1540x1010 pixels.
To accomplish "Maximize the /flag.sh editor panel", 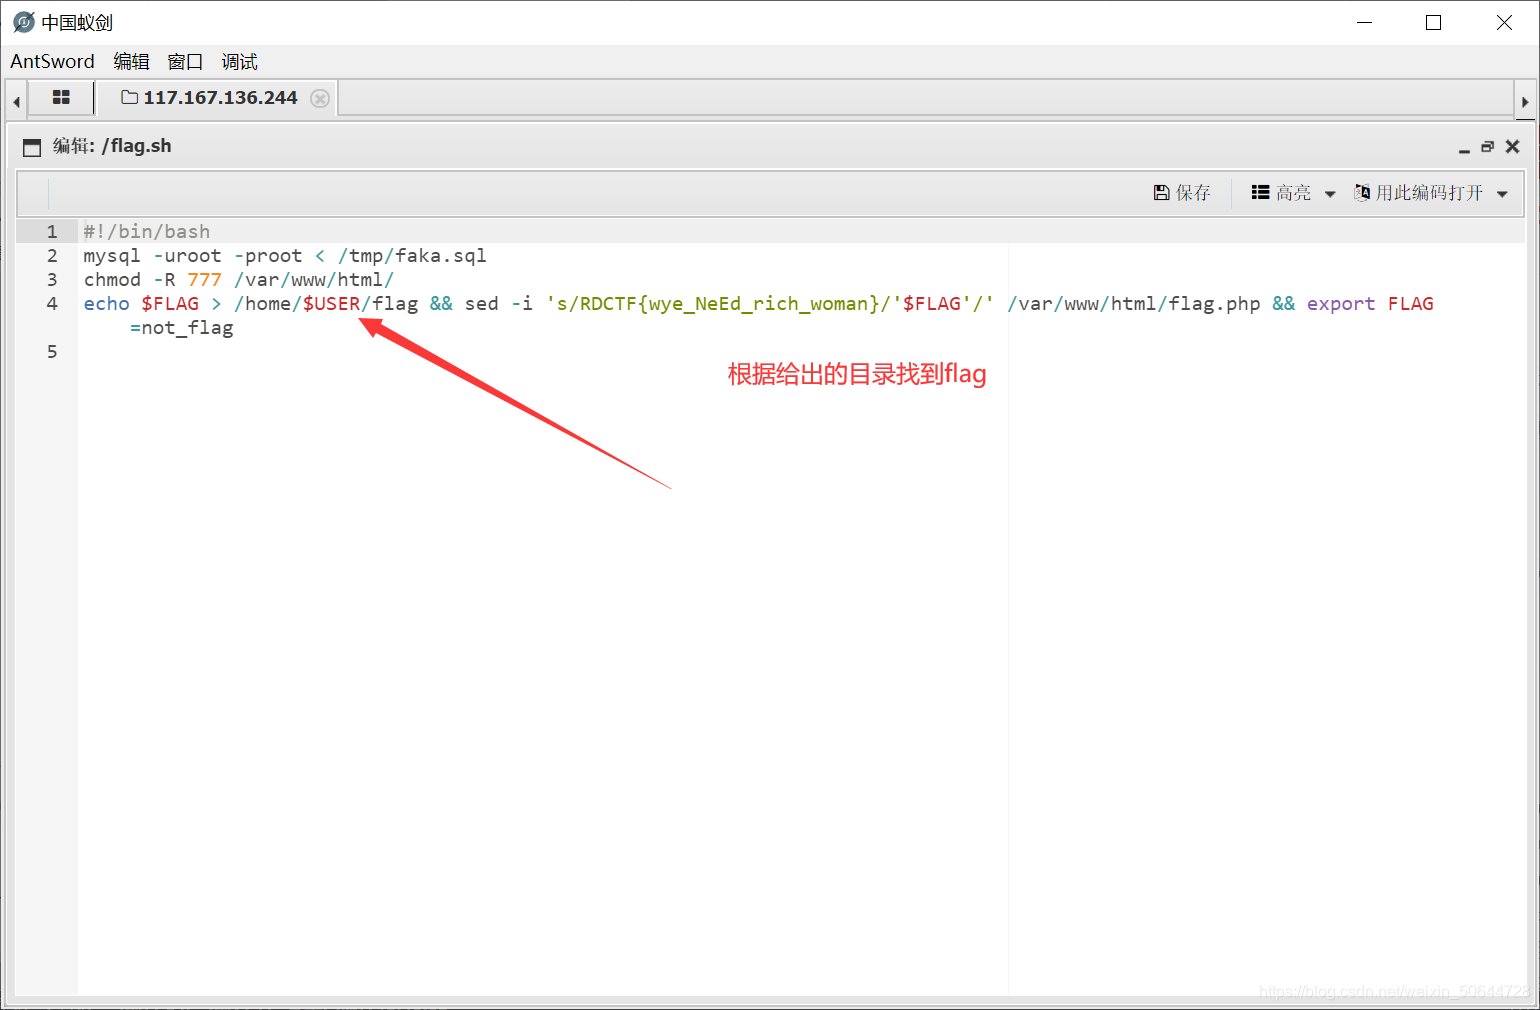I will point(1488,147).
